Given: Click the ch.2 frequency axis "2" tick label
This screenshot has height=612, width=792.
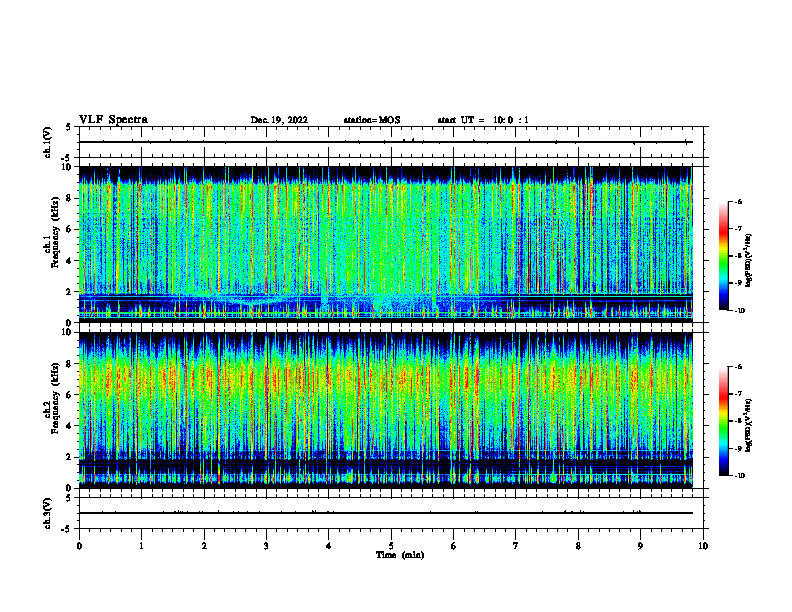Looking at the screenshot, I should pyautogui.click(x=70, y=457).
